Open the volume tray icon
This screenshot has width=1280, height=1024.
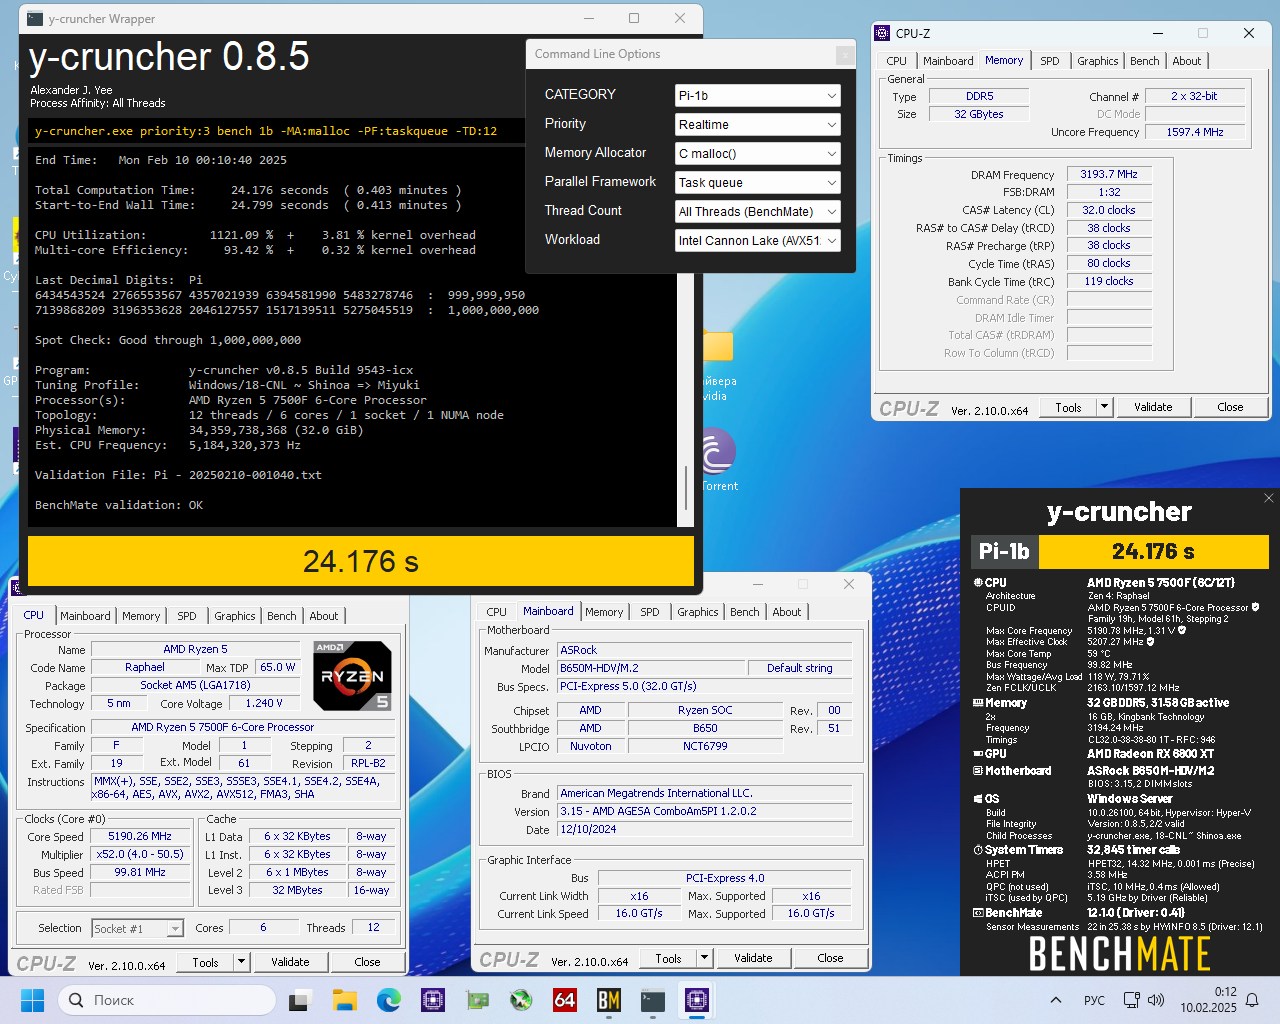(1156, 1000)
